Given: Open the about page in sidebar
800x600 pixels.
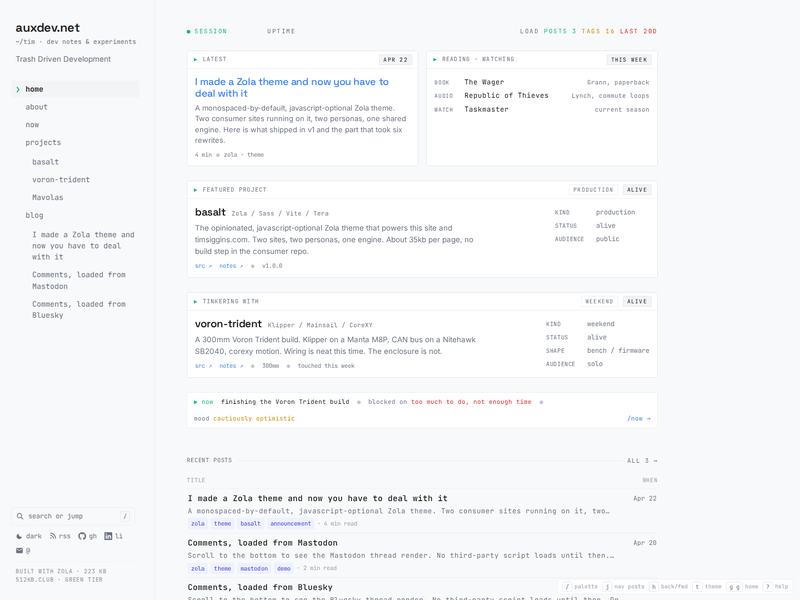Looking at the screenshot, I should click(36, 107).
